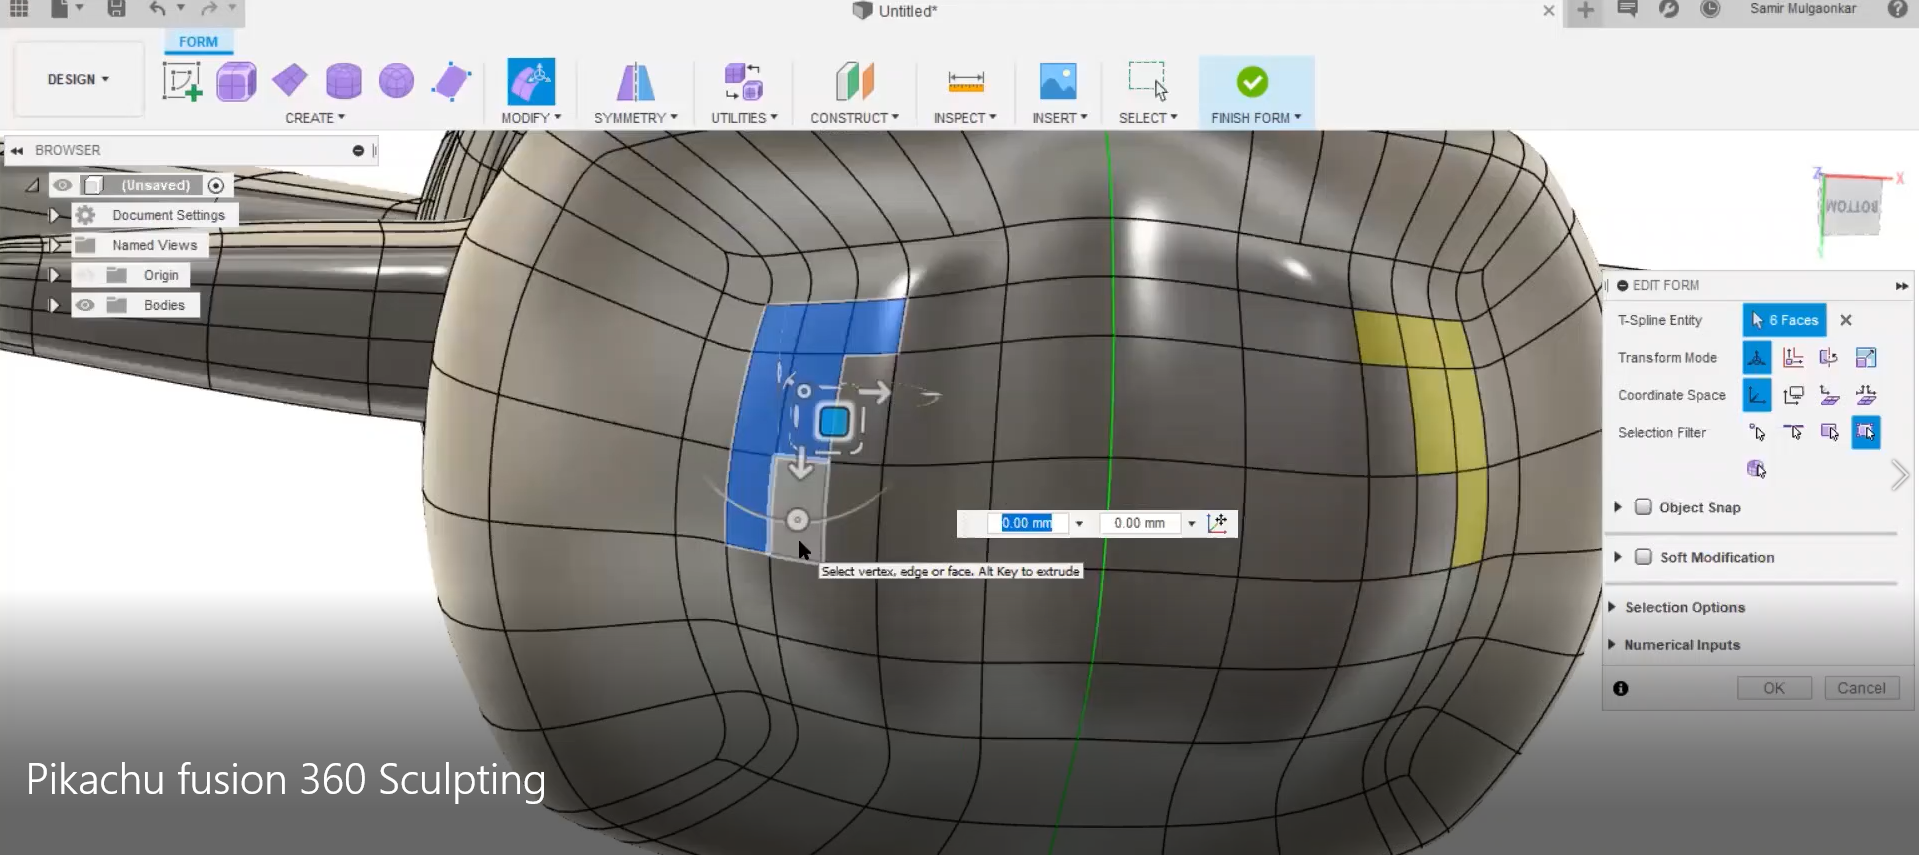
Task: Open the data panel grid icon
Action: click(19, 9)
